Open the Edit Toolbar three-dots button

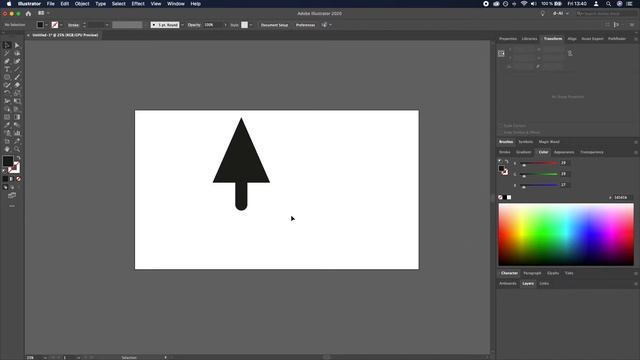pos(12,206)
